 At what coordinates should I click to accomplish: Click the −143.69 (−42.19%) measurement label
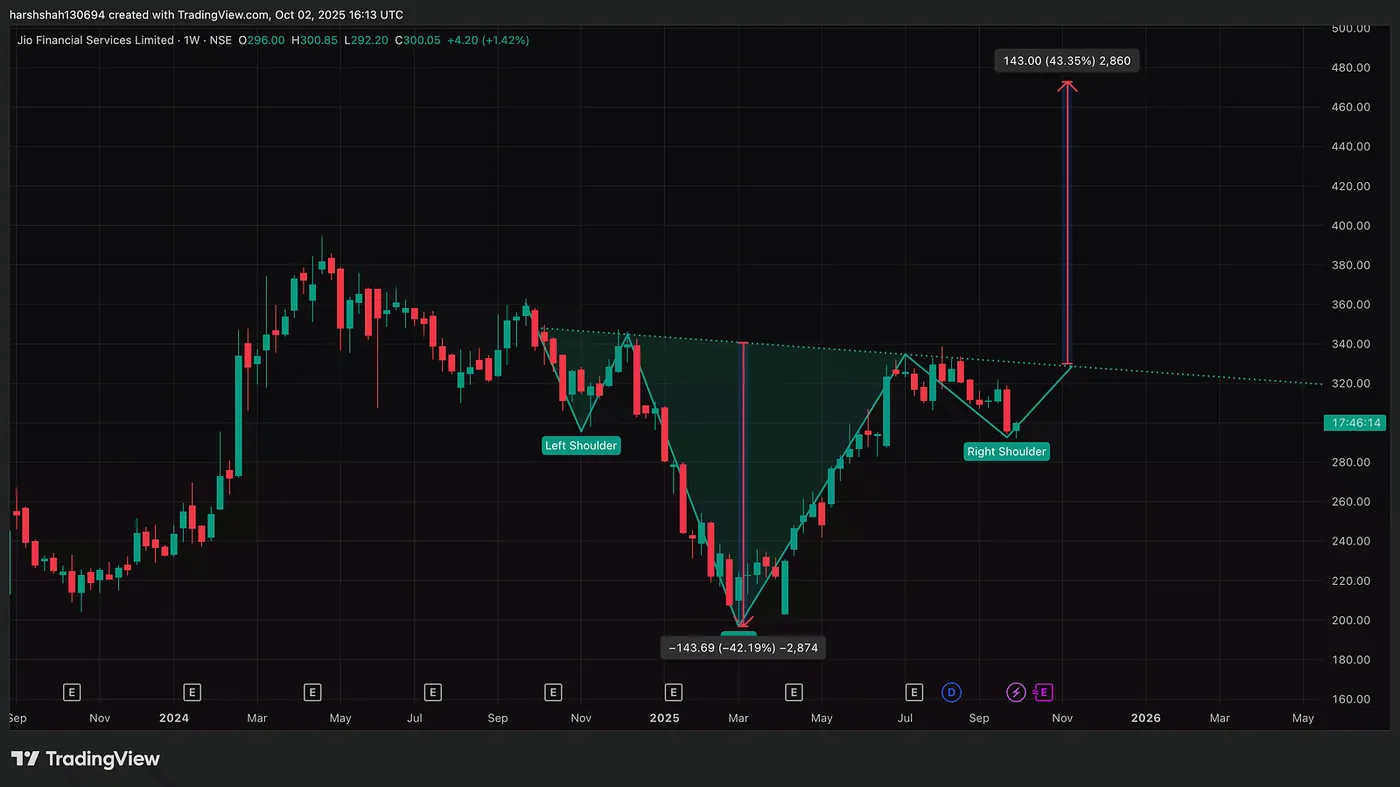point(744,648)
